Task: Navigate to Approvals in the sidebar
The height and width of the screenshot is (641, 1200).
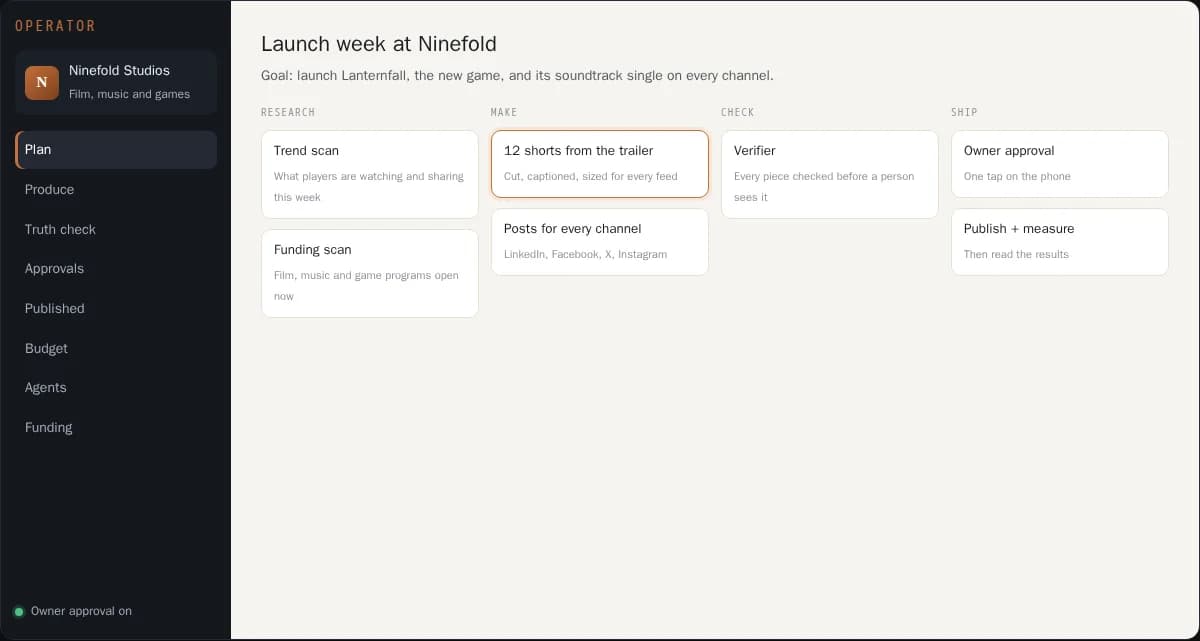Action: pyautogui.click(x=116, y=268)
